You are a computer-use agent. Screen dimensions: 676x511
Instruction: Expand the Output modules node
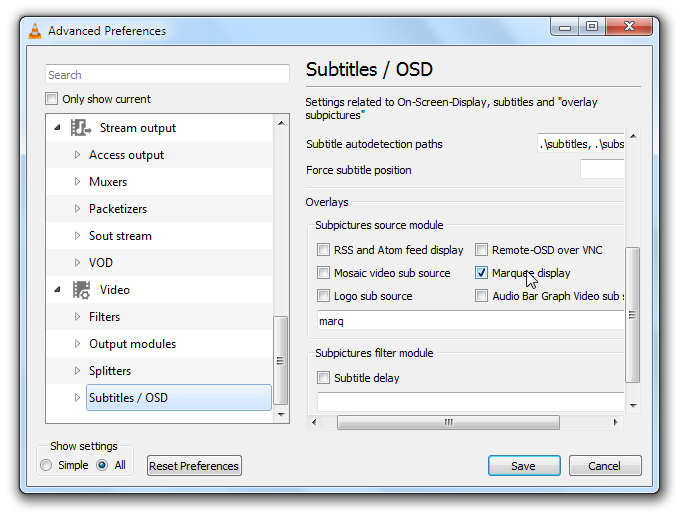[77, 344]
